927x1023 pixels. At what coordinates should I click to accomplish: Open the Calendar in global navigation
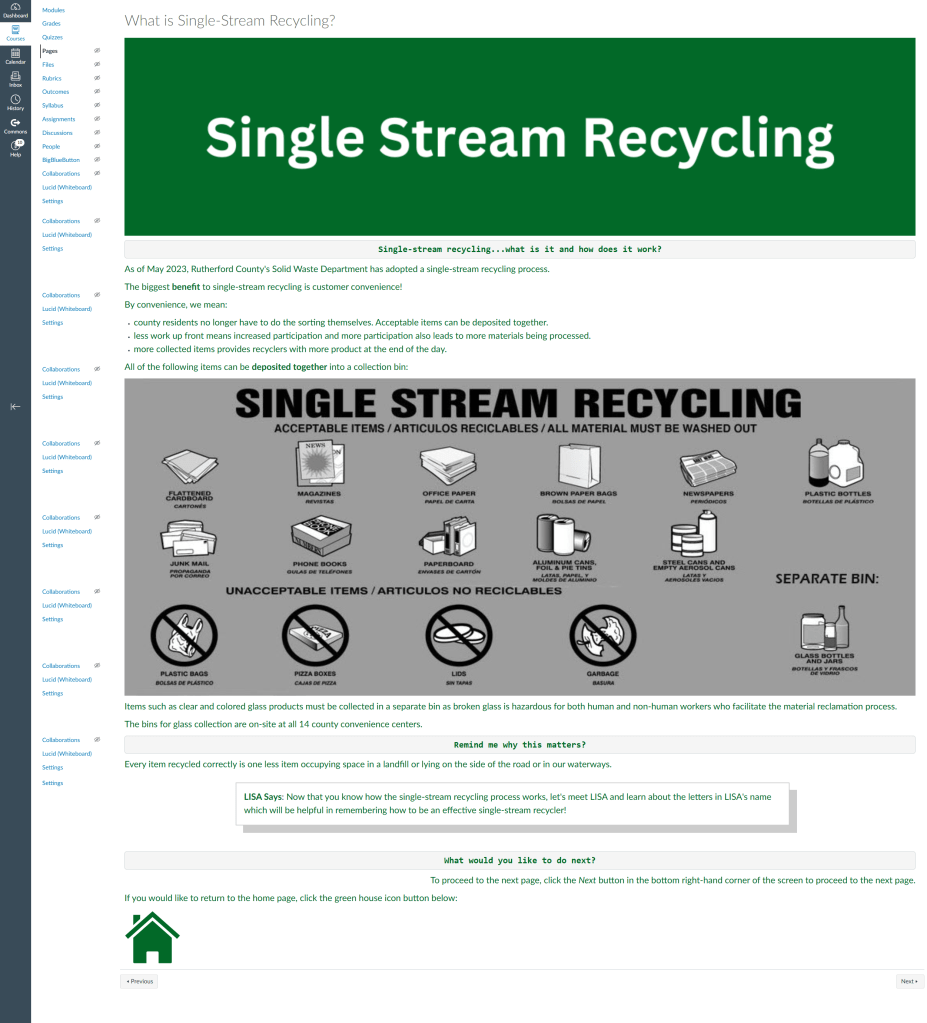[15, 56]
